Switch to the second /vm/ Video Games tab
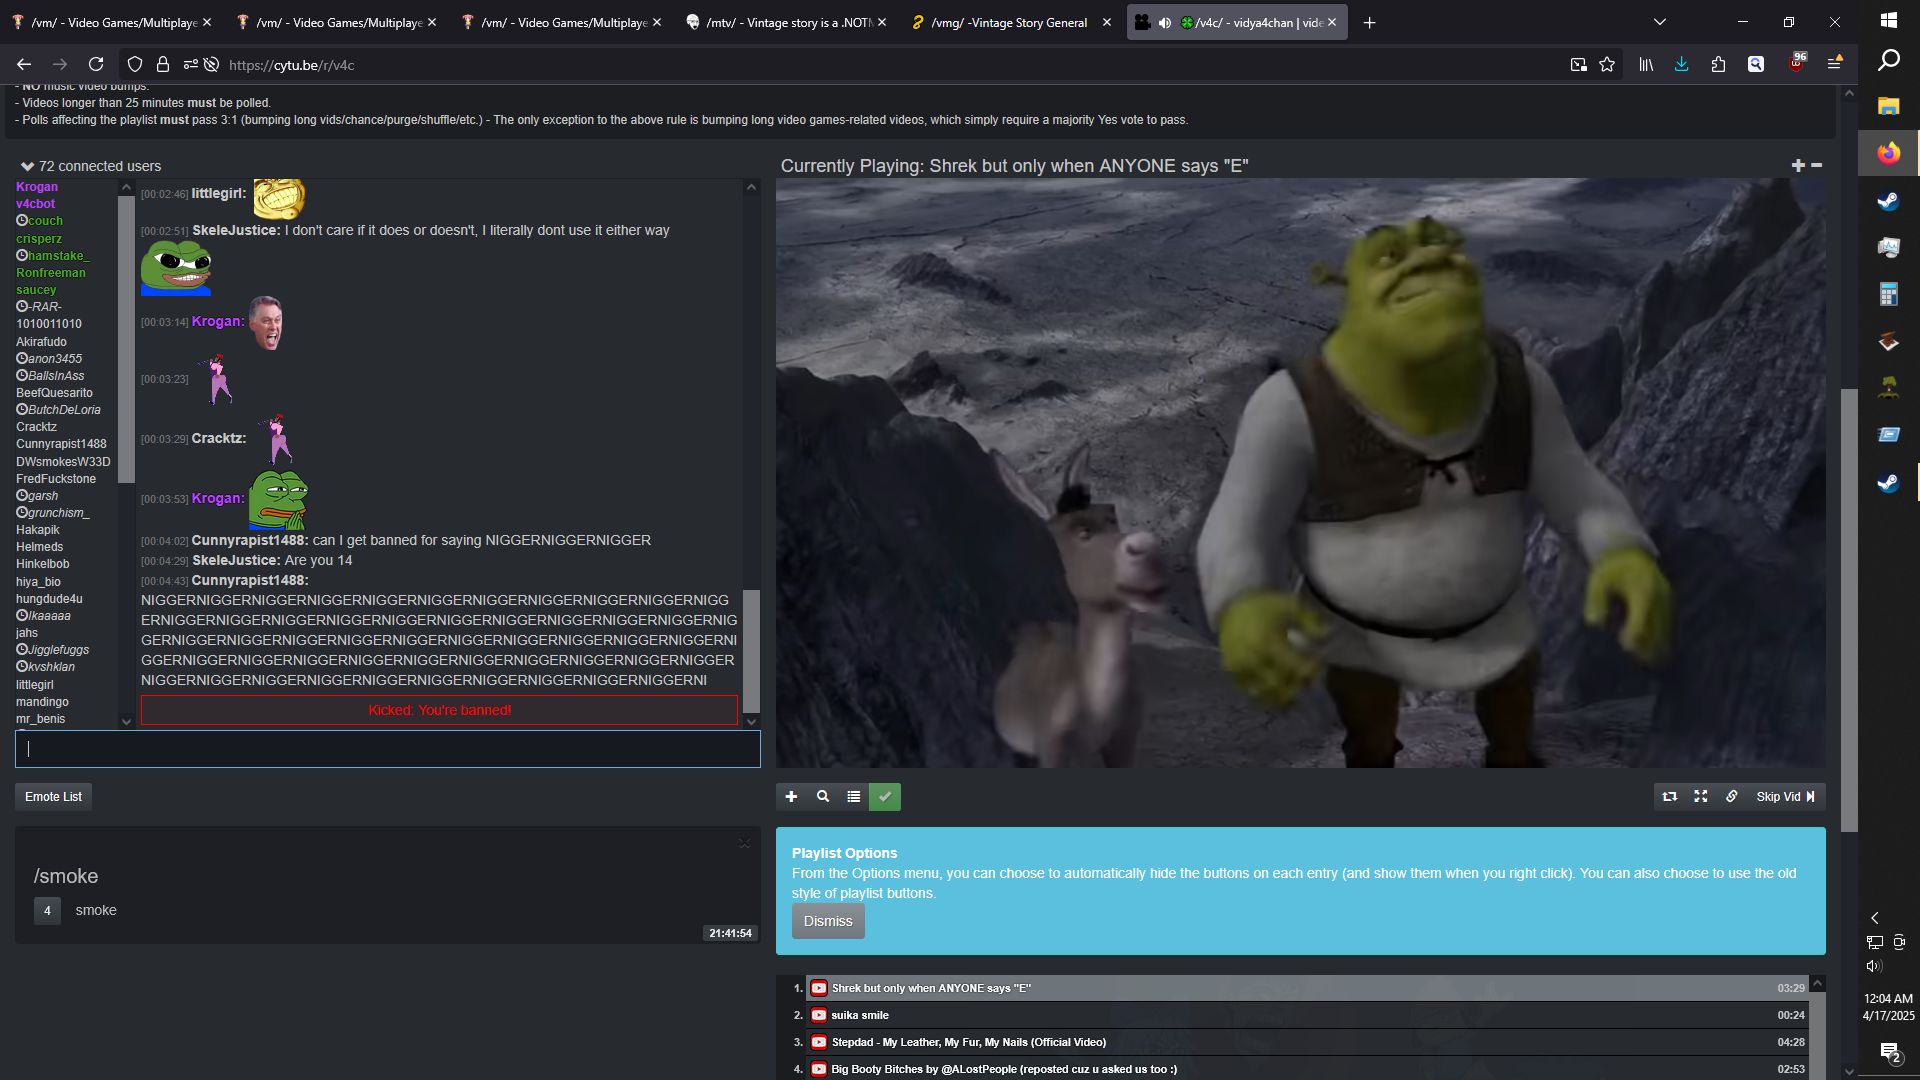The image size is (1920, 1080). click(337, 22)
